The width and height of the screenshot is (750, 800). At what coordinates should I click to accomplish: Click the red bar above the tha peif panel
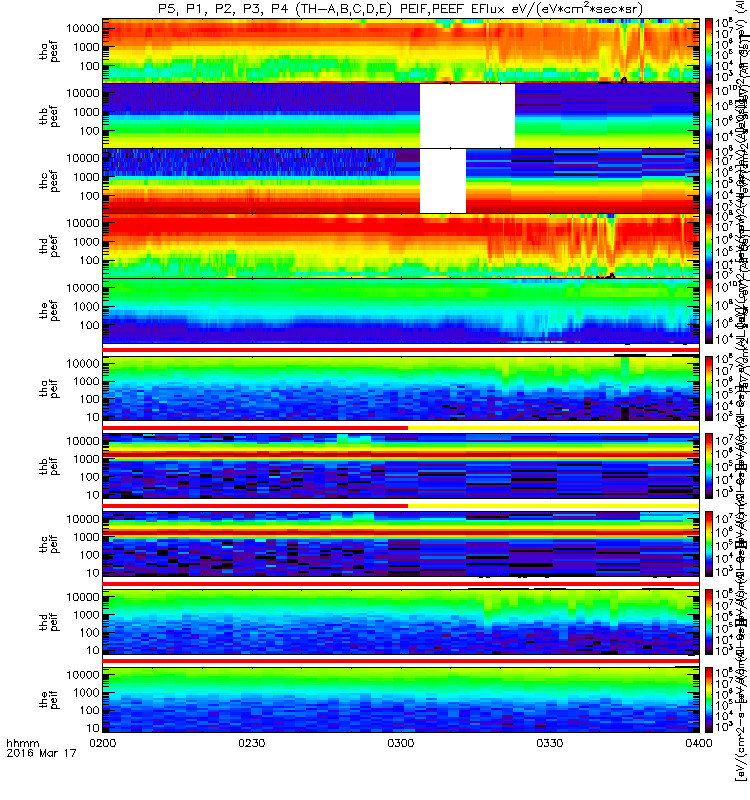[401, 350]
